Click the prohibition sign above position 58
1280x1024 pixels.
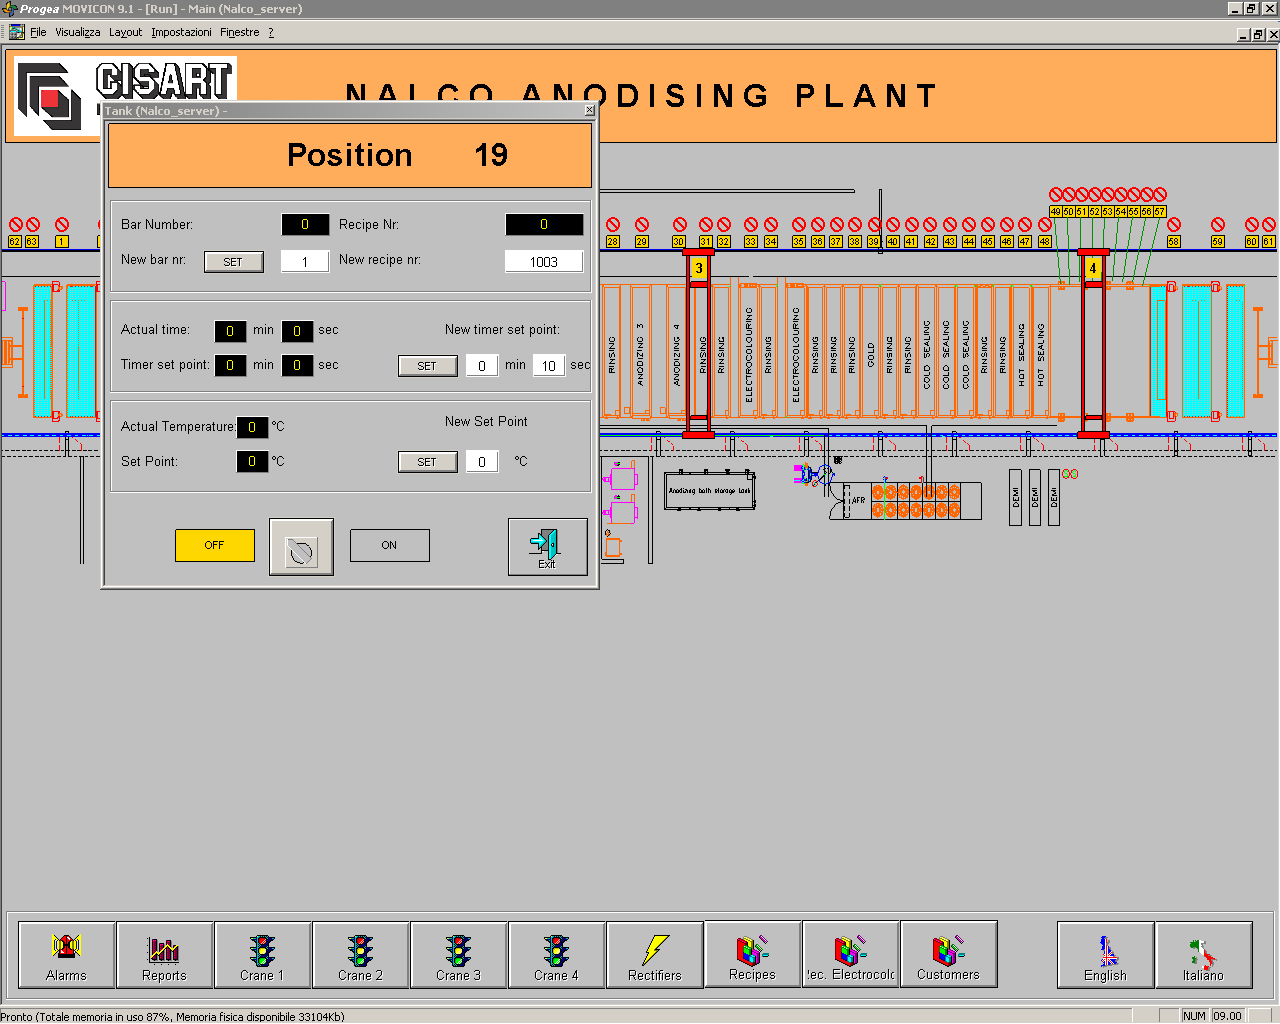point(1174,225)
